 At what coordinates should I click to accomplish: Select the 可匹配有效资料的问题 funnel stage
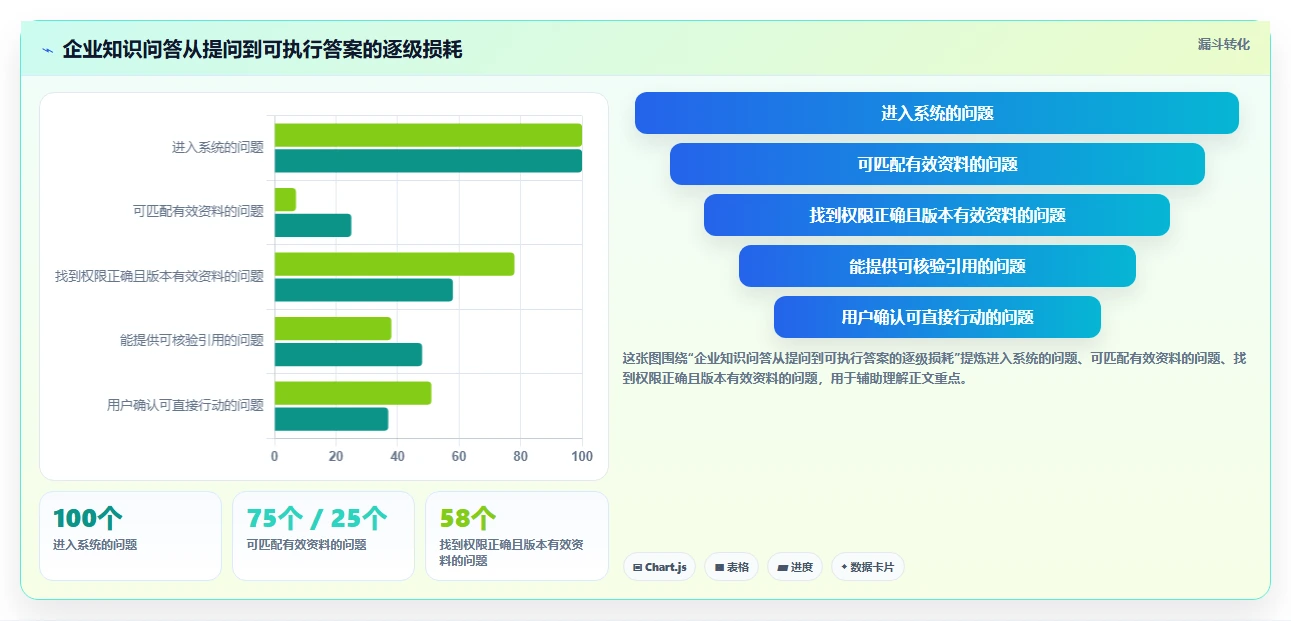937,164
